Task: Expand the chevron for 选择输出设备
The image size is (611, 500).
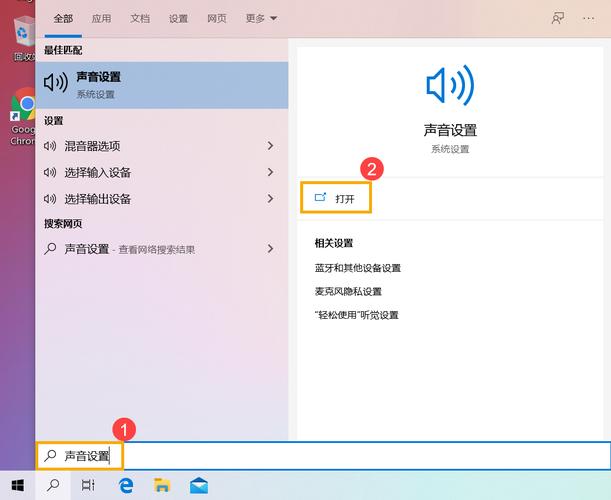Action: (x=270, y=198)
